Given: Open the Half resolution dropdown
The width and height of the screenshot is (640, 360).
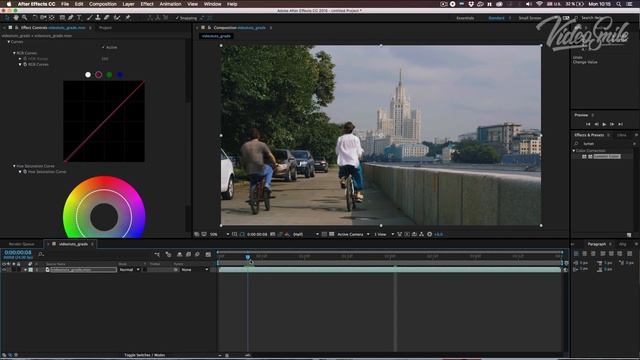Looking at the screenshot, I should tap(306, 234).
